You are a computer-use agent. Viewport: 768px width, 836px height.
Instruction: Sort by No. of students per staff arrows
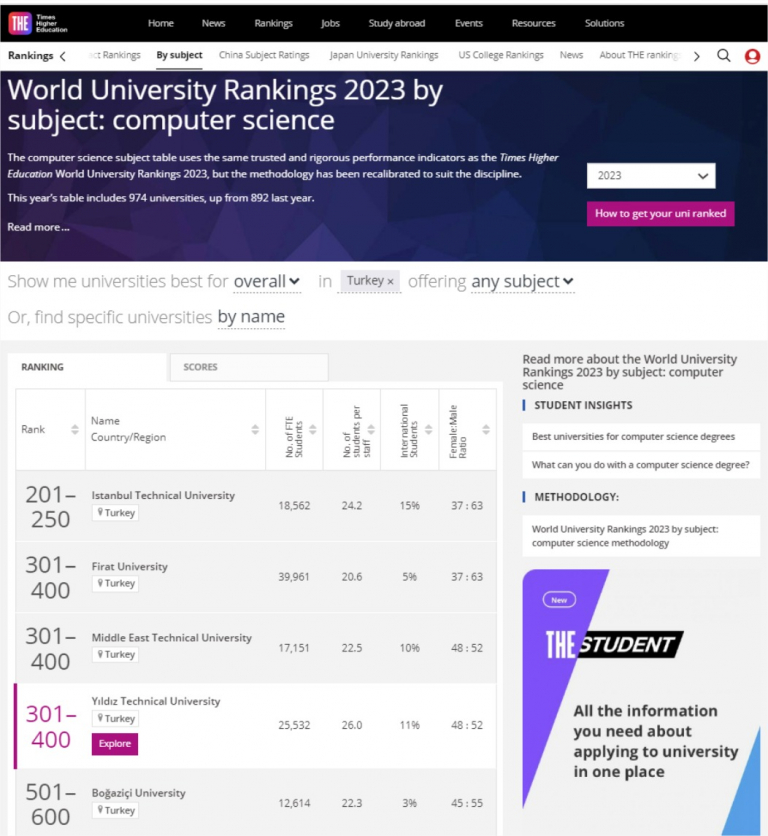(371, 429)
